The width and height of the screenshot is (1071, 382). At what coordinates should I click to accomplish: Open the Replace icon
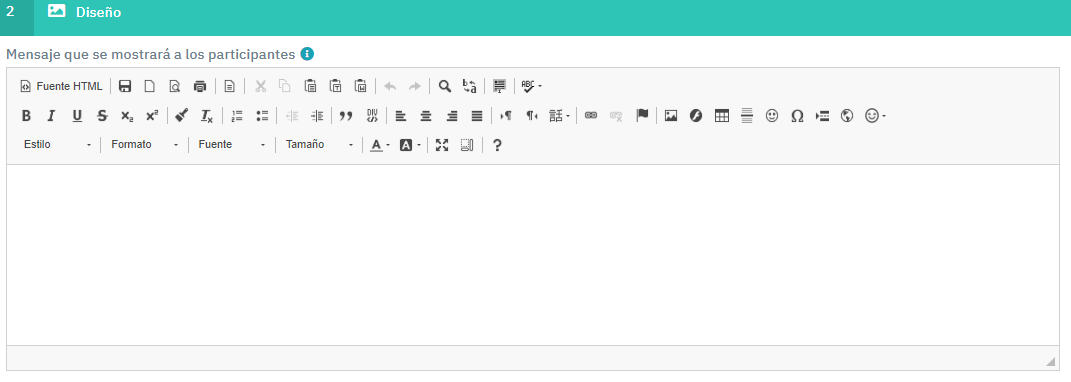pos(470,86)
